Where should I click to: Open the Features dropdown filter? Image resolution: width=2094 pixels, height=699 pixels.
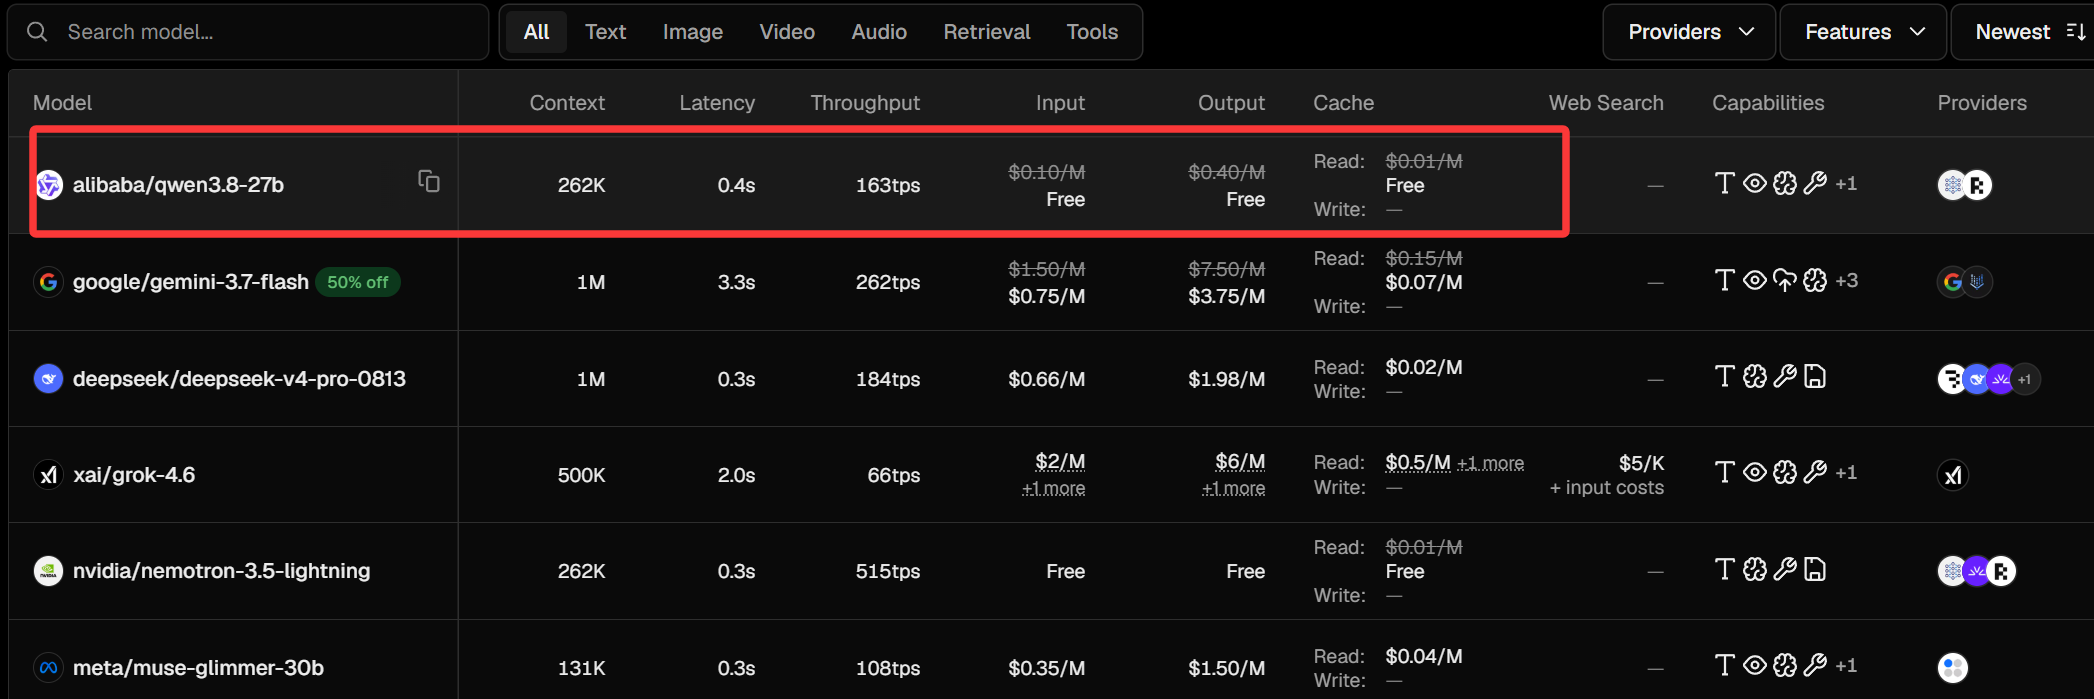click(x=1863, y=32)
